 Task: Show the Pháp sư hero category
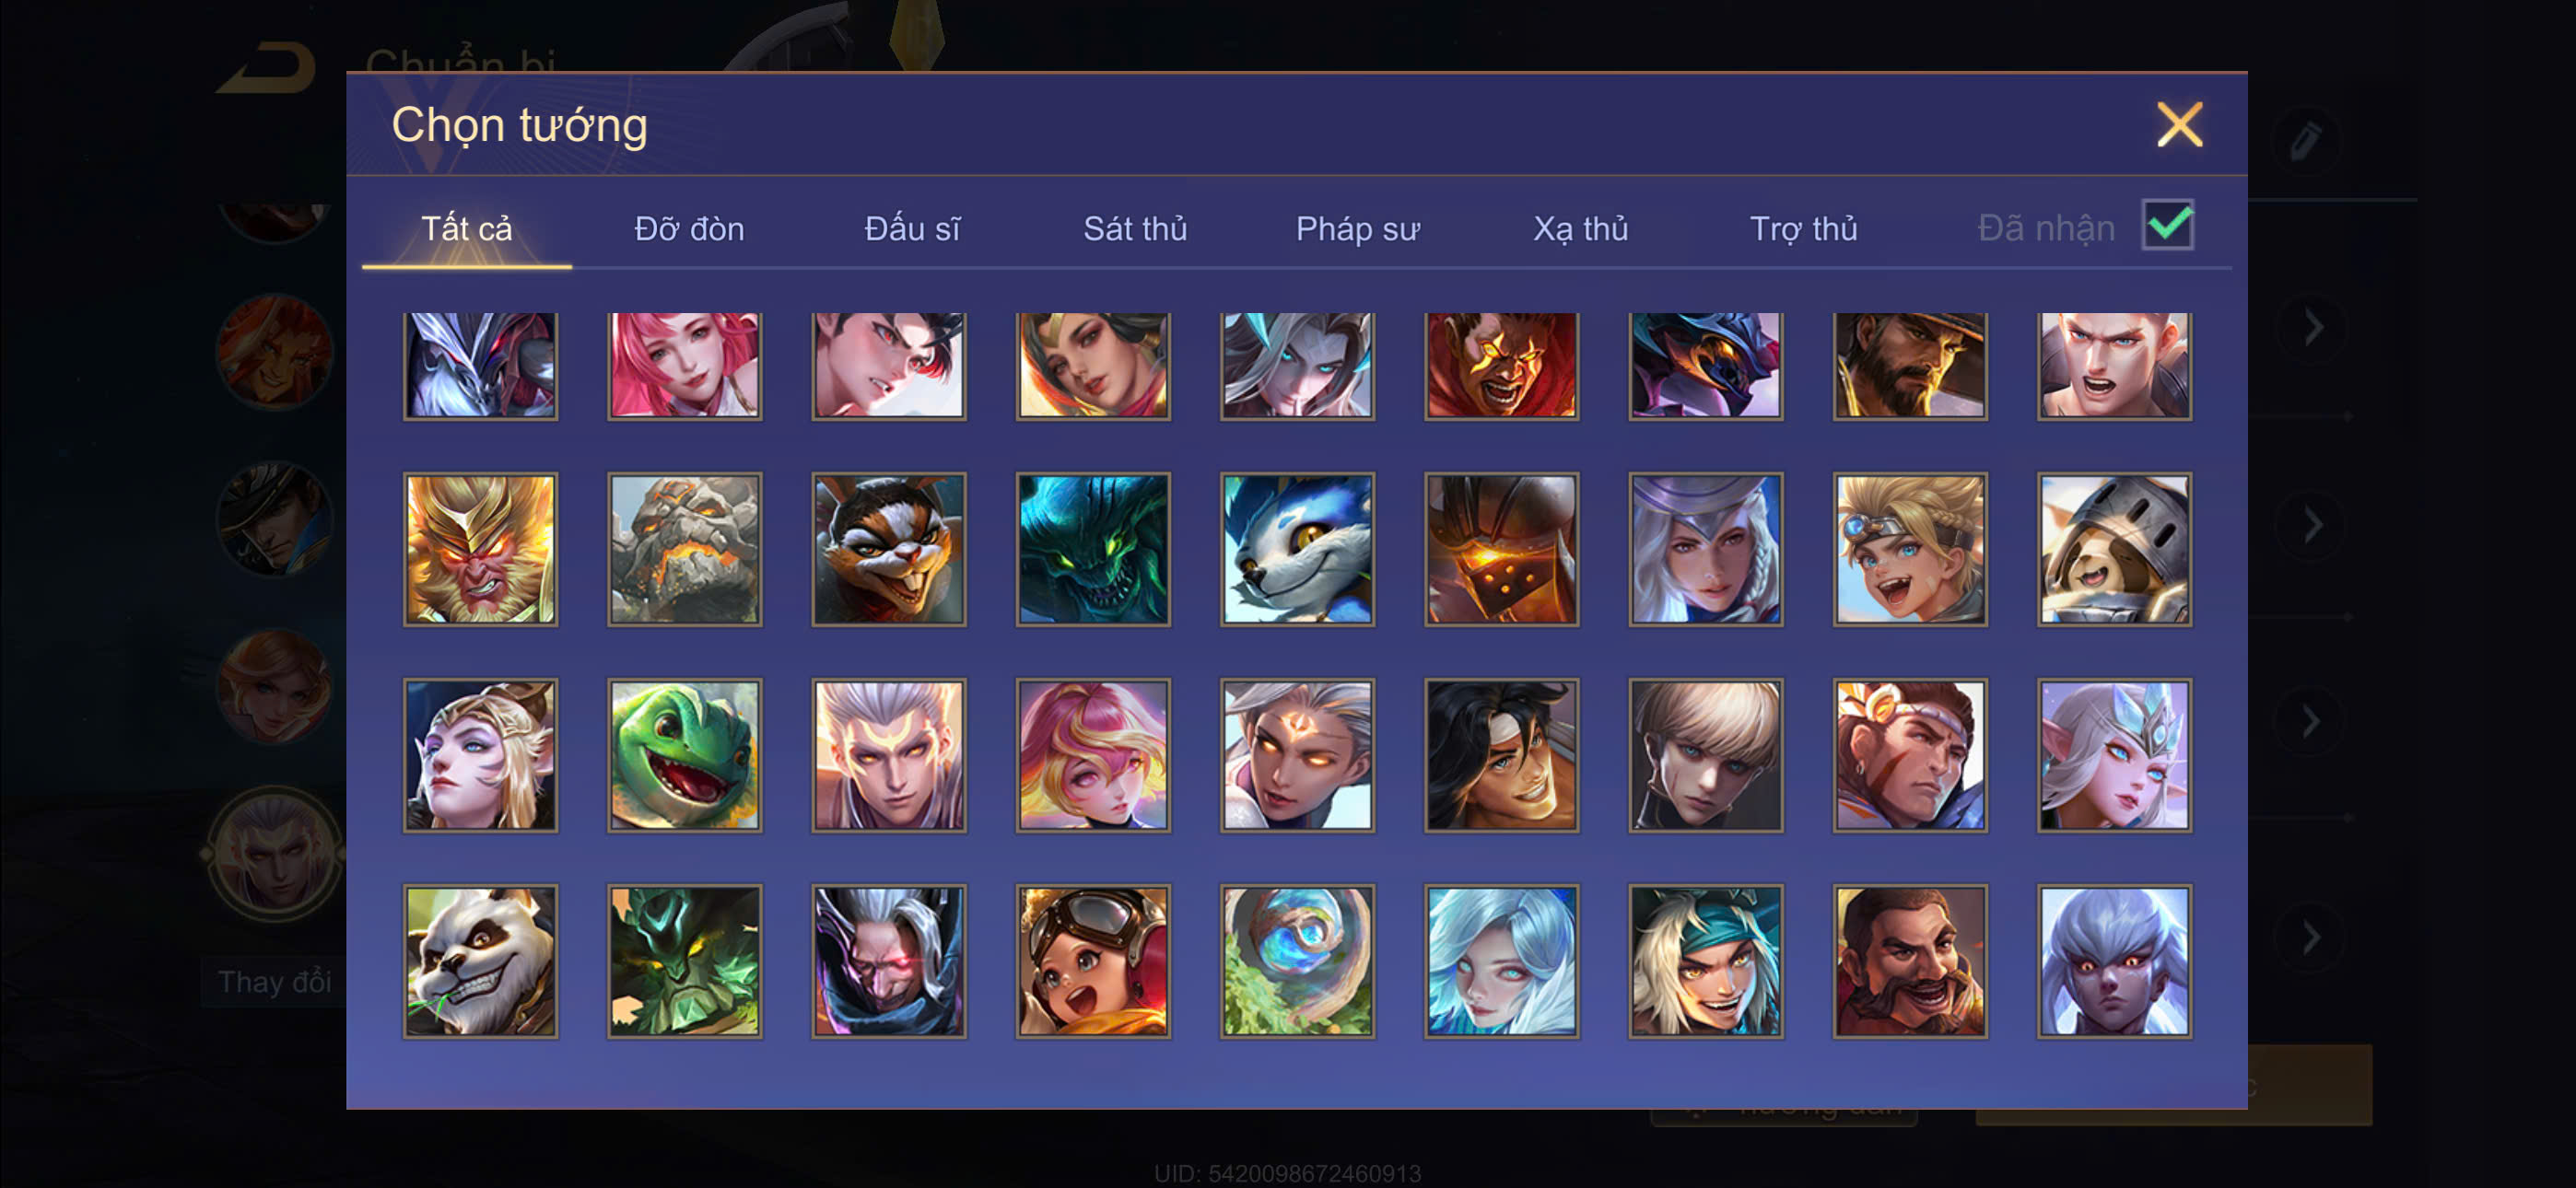tap(1357, 229)
